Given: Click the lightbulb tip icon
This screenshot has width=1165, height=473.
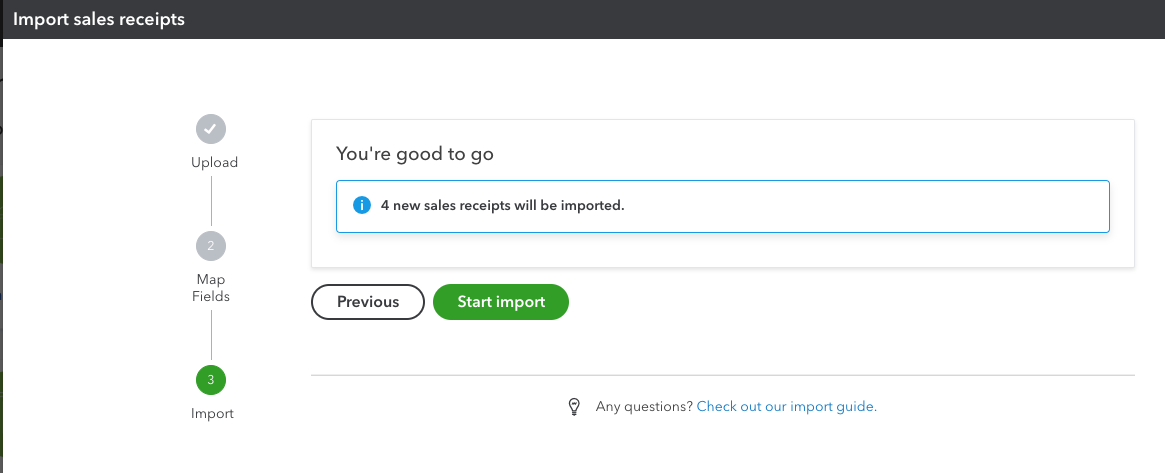Looking at the screenshot, I should (x=574, y=406).
